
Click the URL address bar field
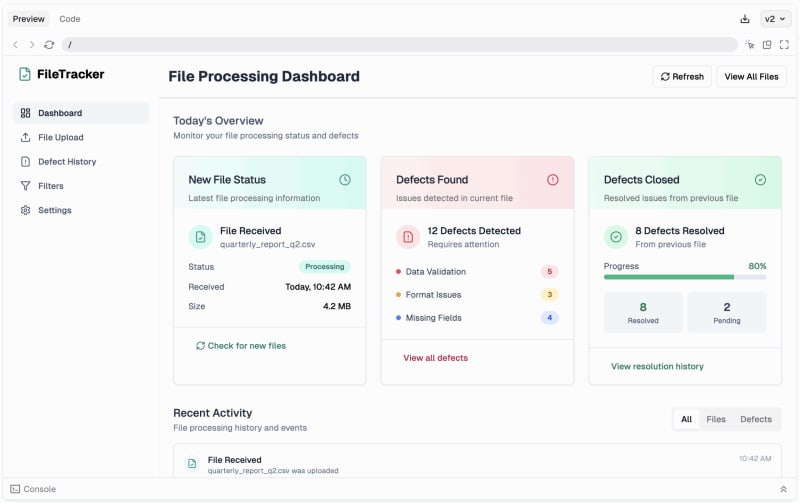(399, 45)
